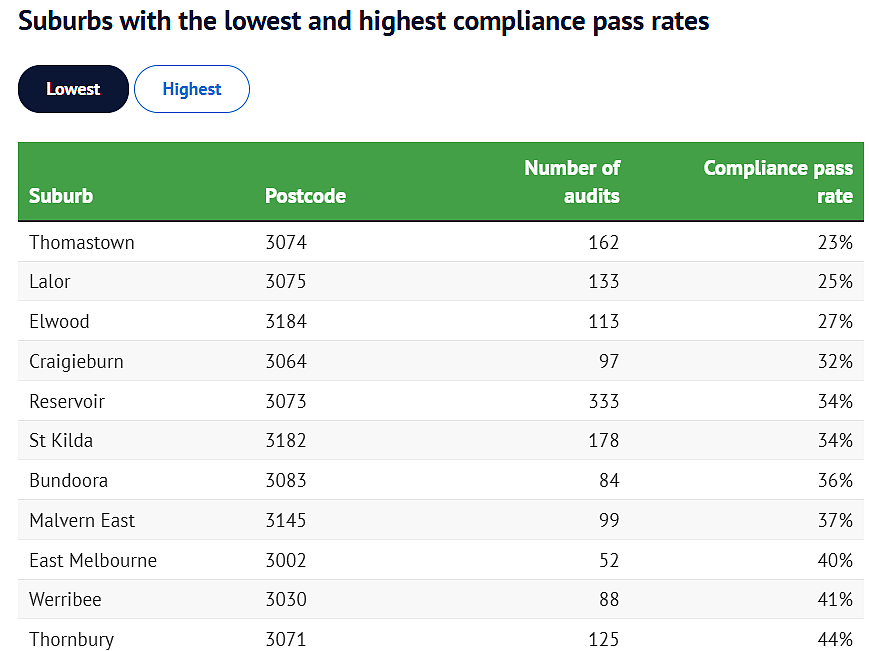Click the Bundoora 36% pass rate cell
This screenshot has height=651, width=870.
(835, 480)
